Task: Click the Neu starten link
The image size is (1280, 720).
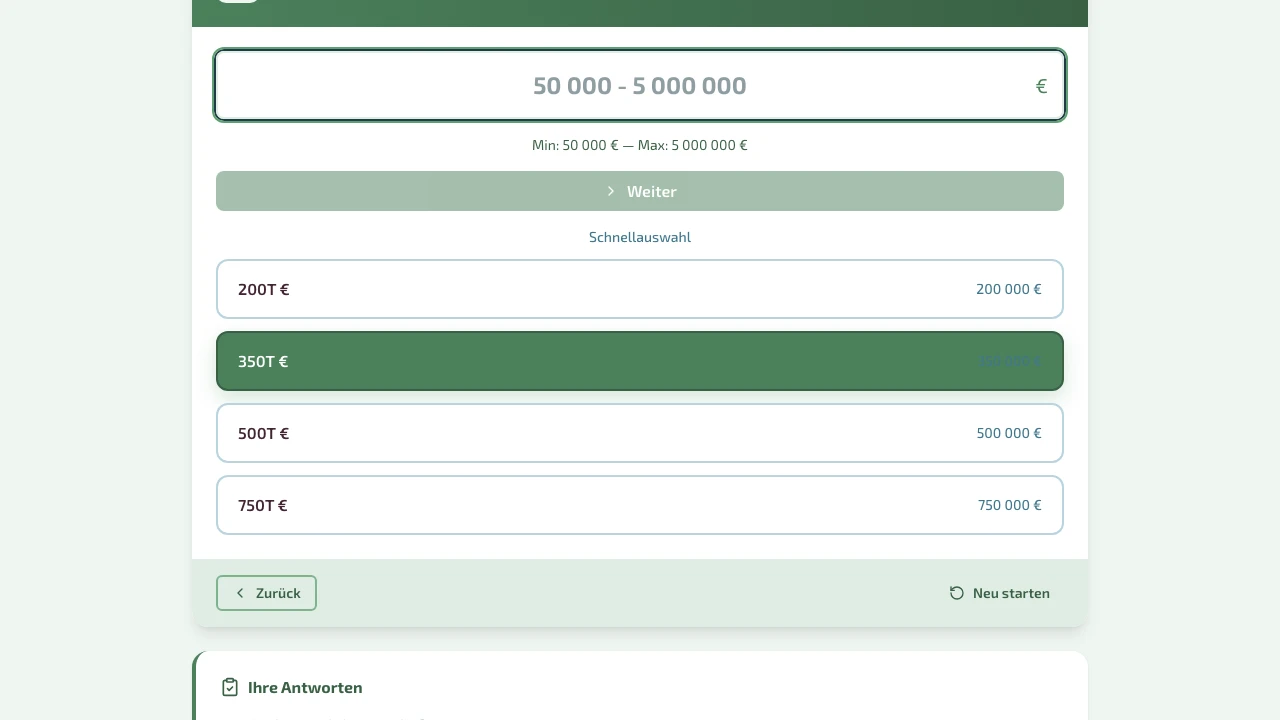Action: pyautogui.click(x=1010, y=593)
